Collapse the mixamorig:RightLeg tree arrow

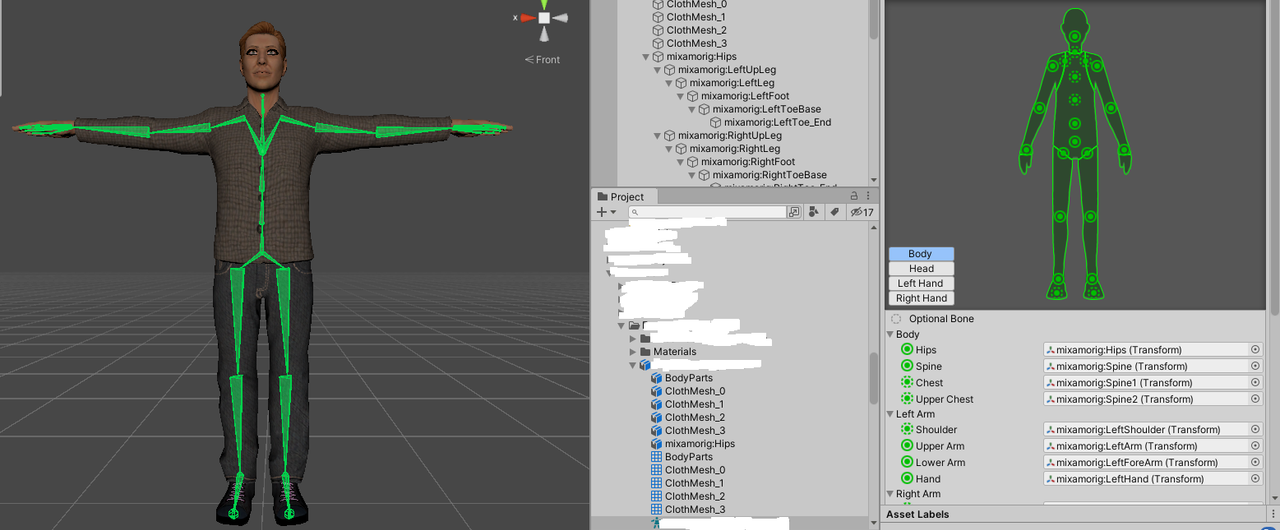(x=668, y=148)
